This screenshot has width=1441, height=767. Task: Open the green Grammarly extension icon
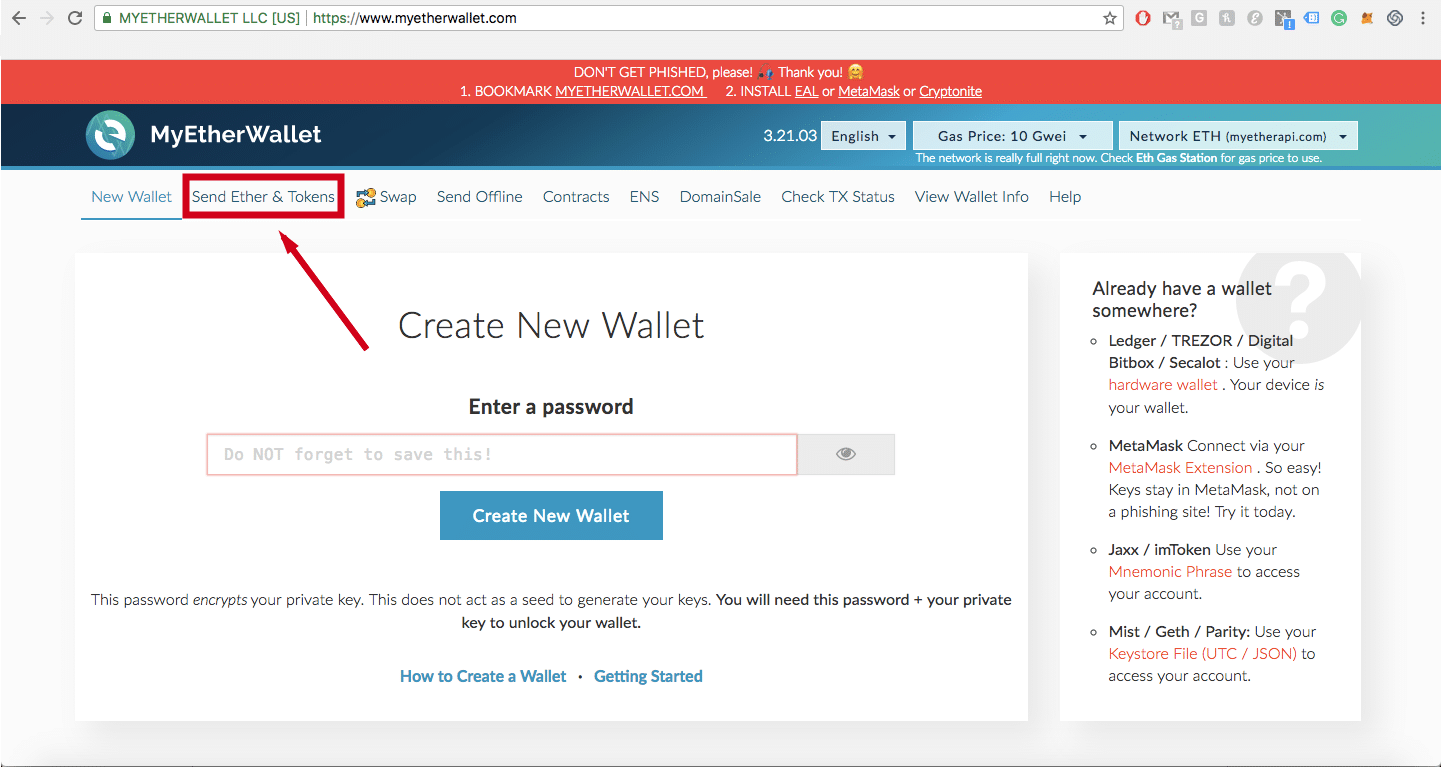(x=1339, y=18)
